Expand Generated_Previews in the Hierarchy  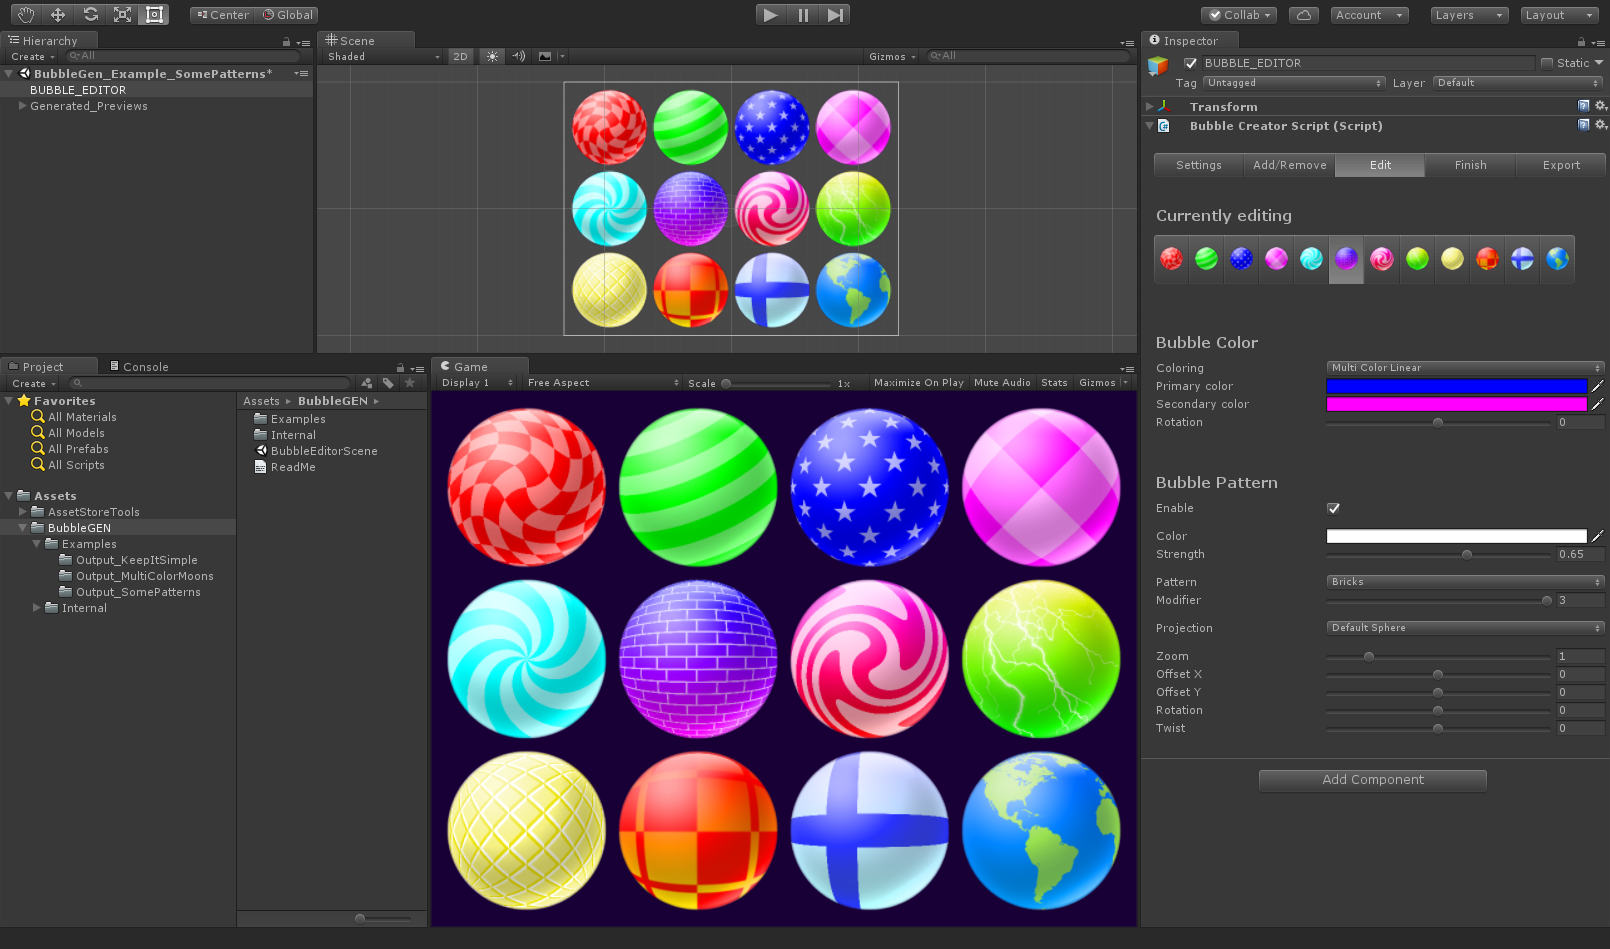coord(22,105)
